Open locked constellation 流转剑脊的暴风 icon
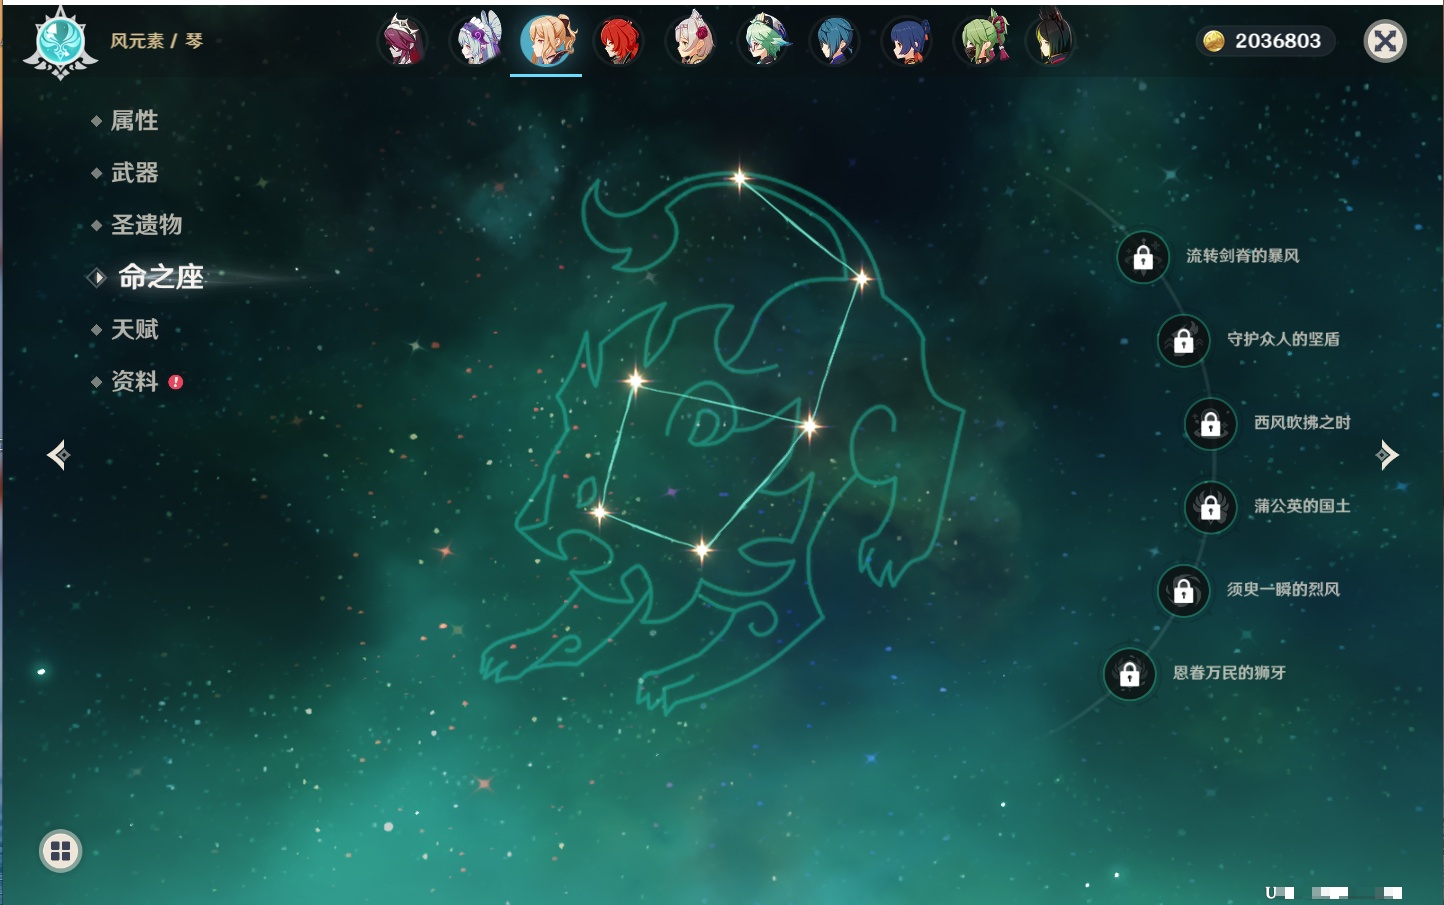Image resolution: width=1444 pixels, height=905 pixels. pos(1143,258)
